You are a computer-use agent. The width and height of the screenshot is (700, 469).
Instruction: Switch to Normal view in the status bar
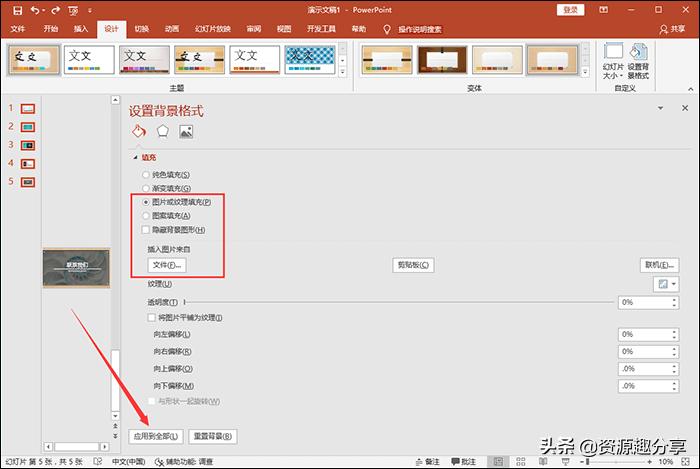pyautogui.click(x=498, y=461)
